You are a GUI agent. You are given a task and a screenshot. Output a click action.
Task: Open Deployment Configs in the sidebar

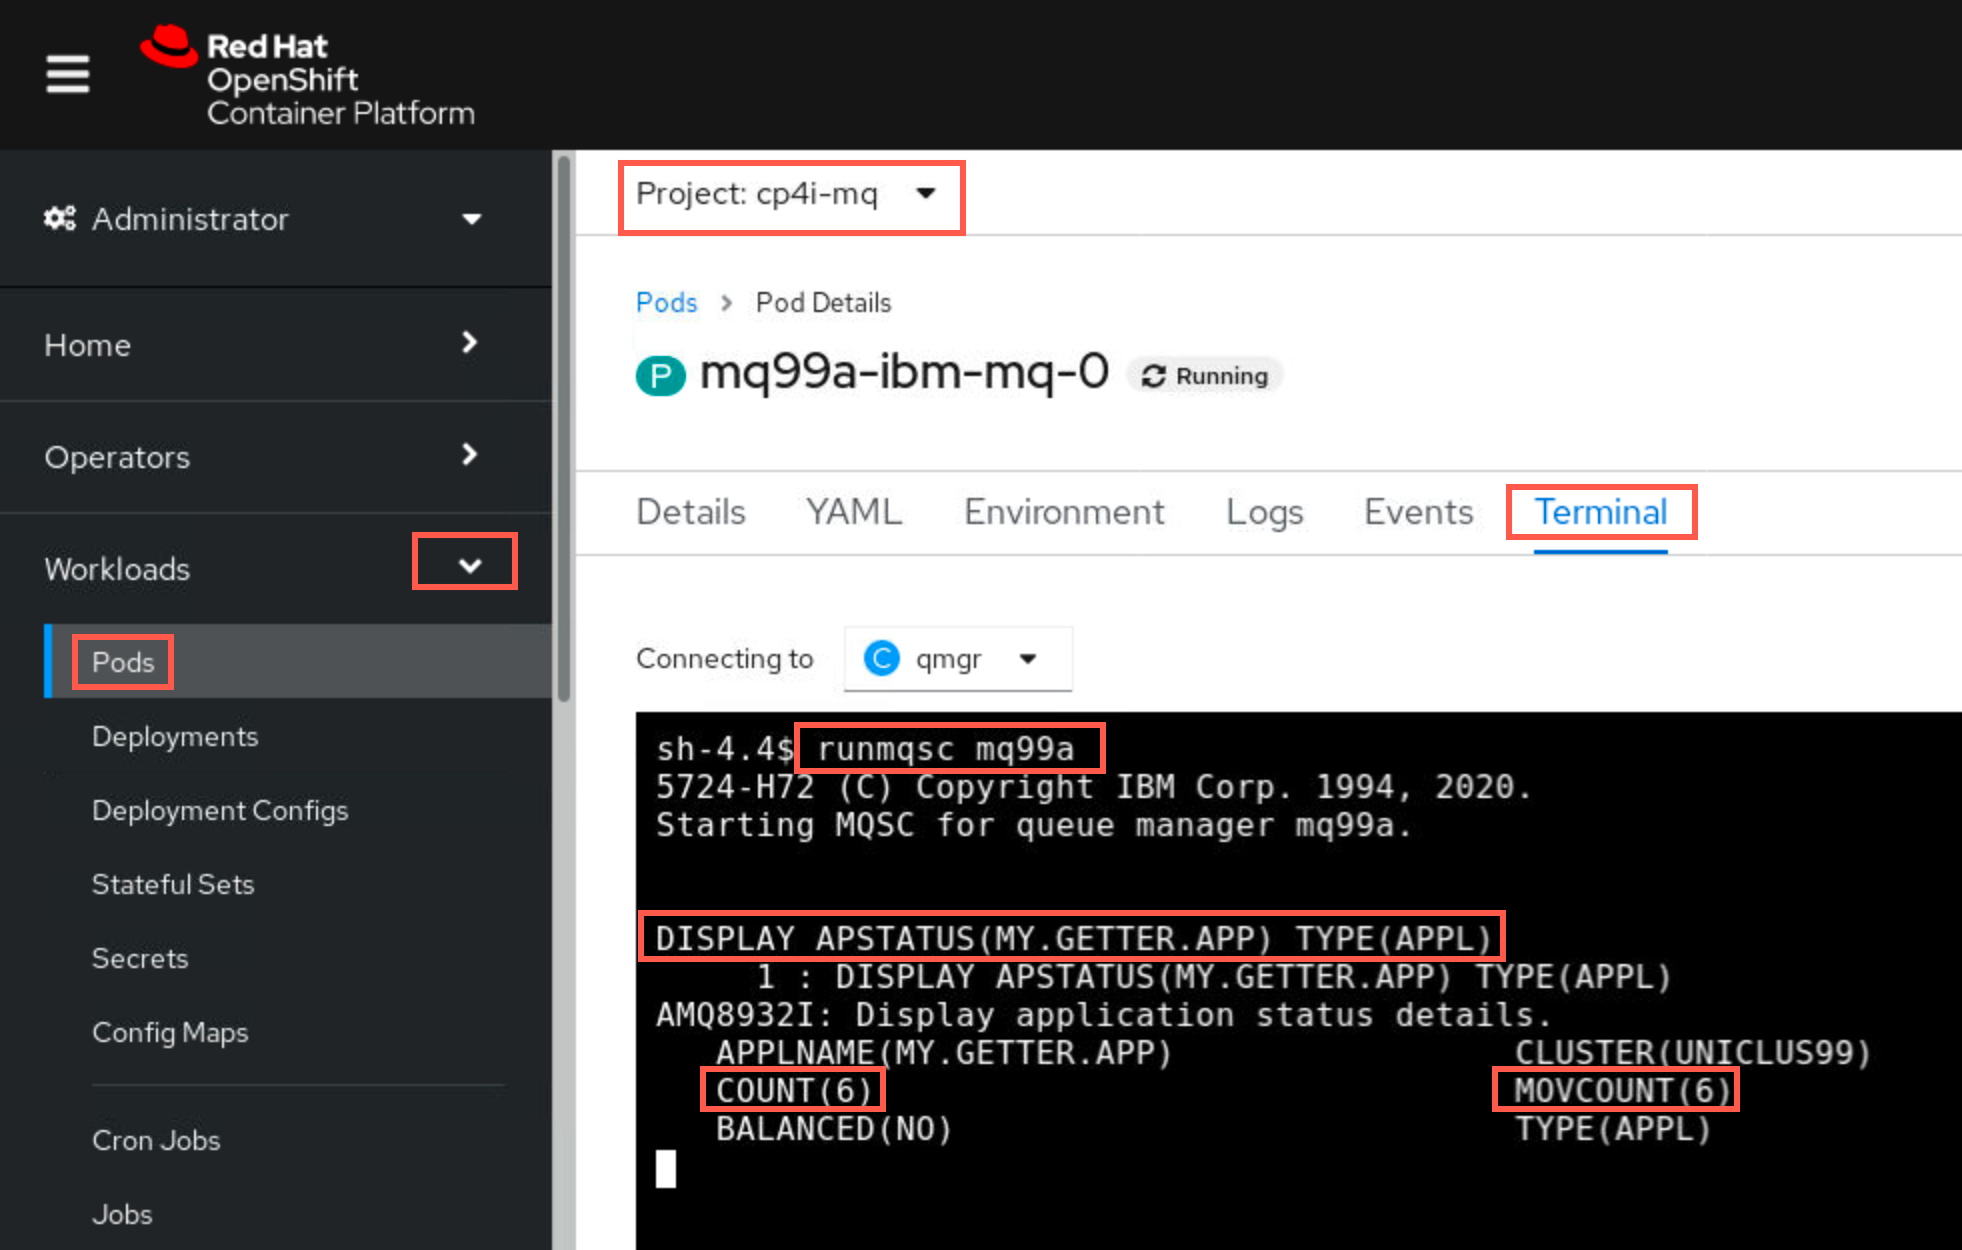click(x=220, y=810)
